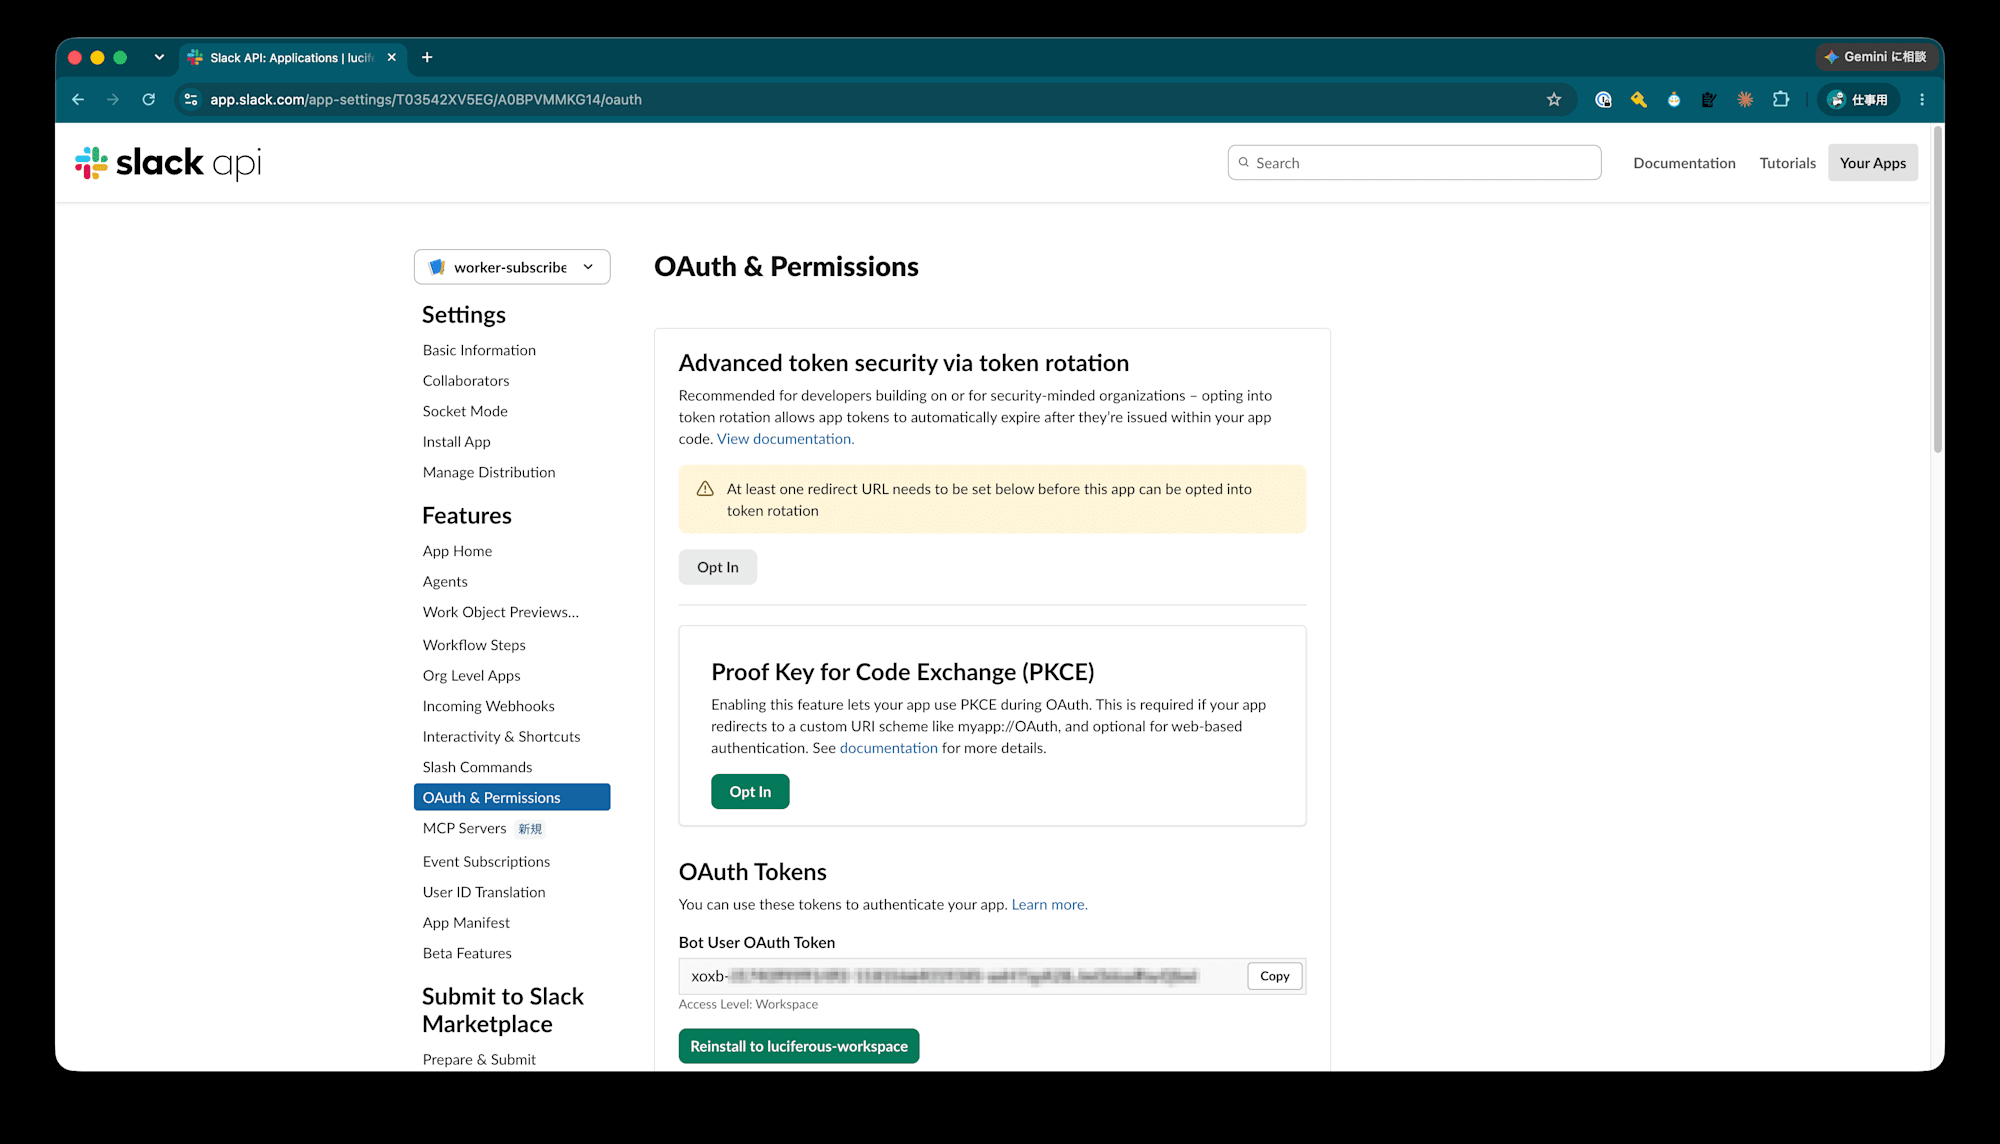Go to Your Apps
Image resolution: width=2000 pixels, height=1144 pixels.
tap(1872, 163)
